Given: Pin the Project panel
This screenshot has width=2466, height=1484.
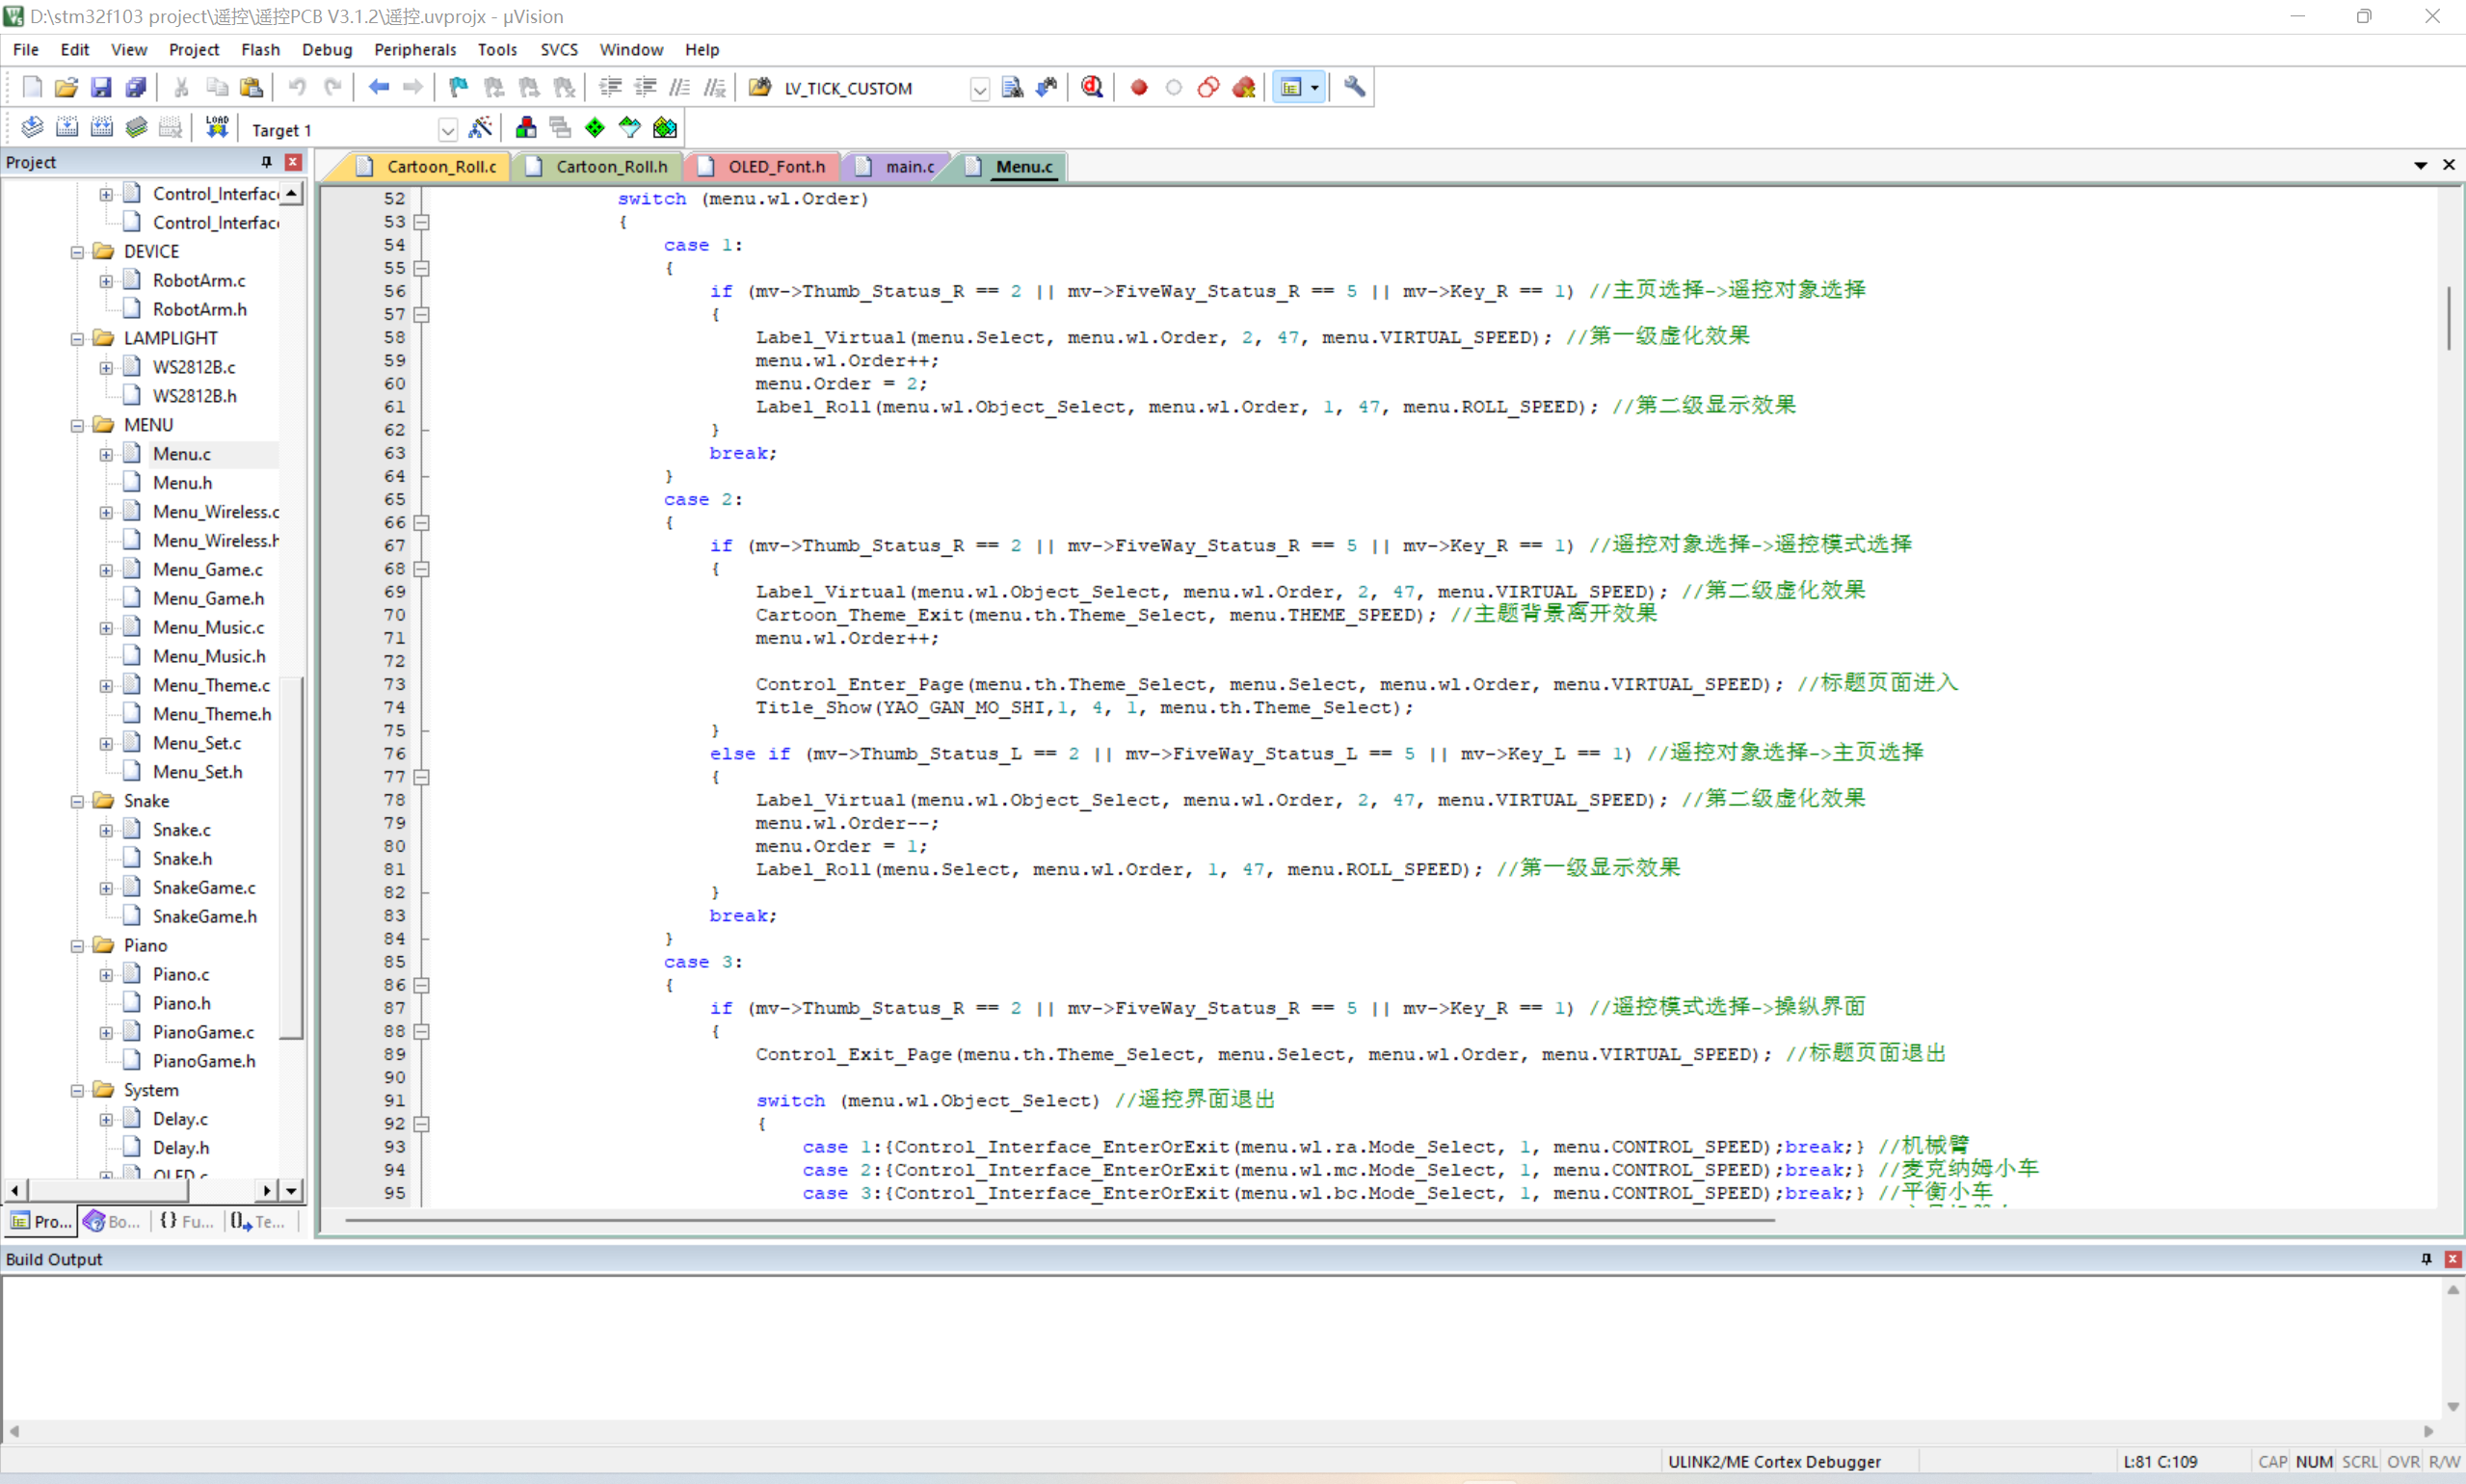Looking at the screenshot, I should point(266,162).
